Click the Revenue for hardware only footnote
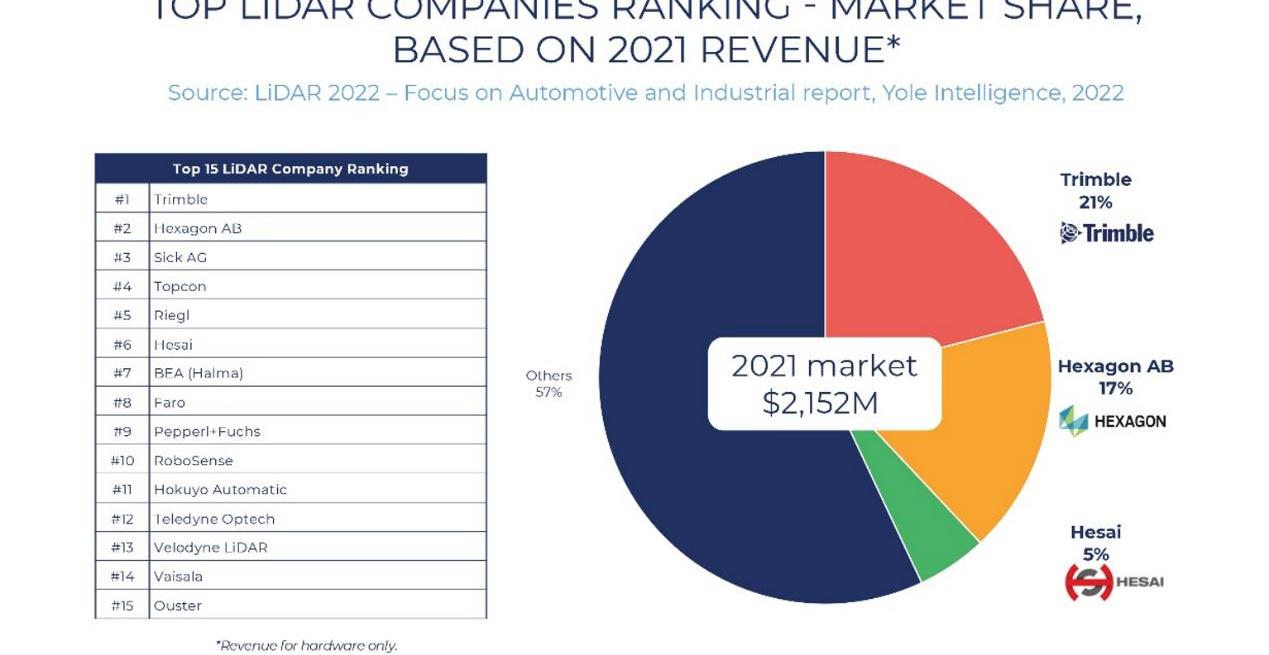 [x=306, y=645]
